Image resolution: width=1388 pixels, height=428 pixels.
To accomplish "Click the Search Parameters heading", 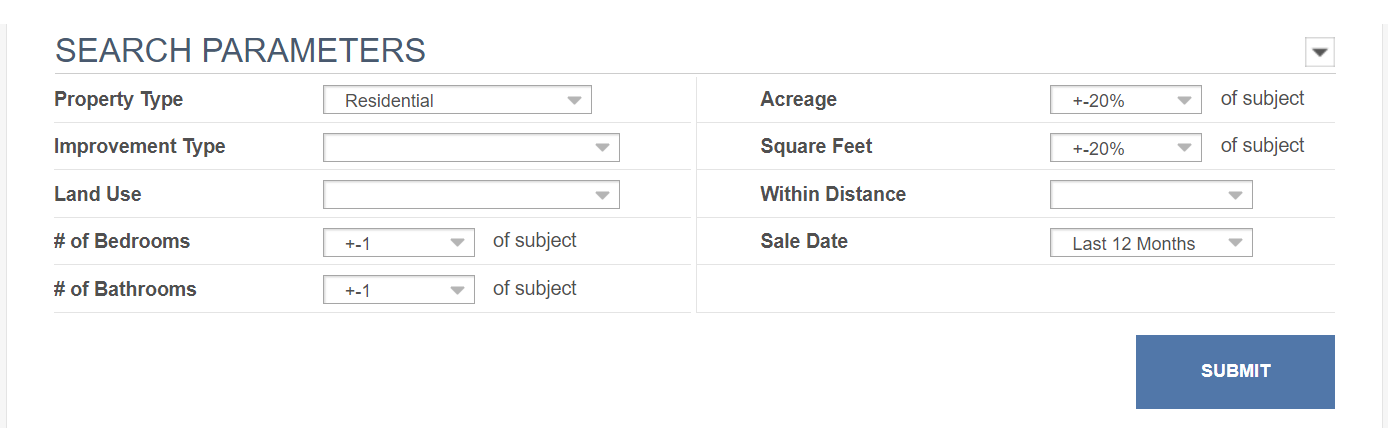I will click(240, 50).
